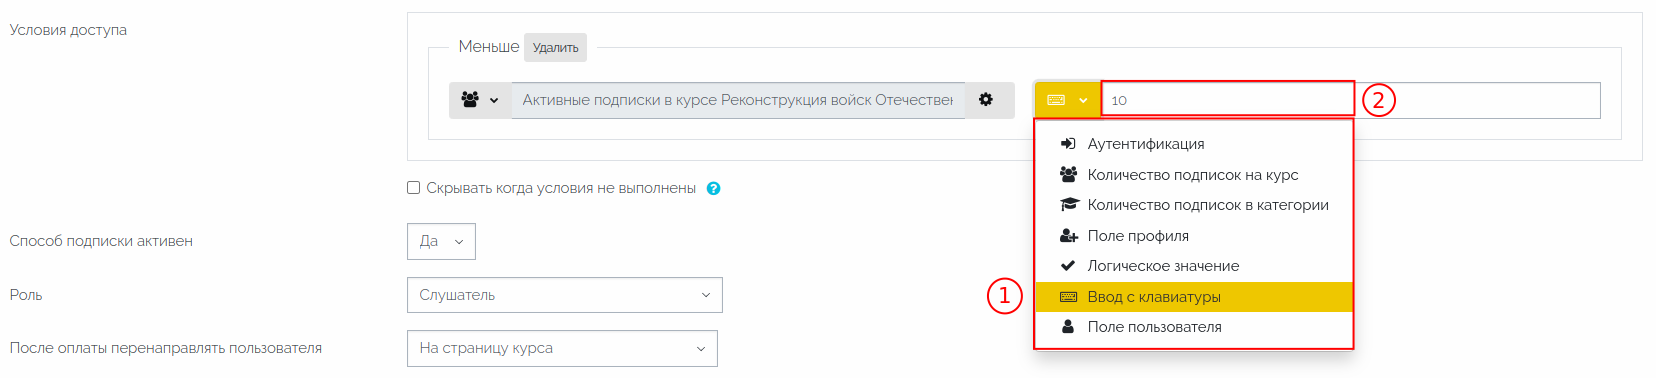Click the sign-in icon beside Аутентификация

(x=1068, y=144)
